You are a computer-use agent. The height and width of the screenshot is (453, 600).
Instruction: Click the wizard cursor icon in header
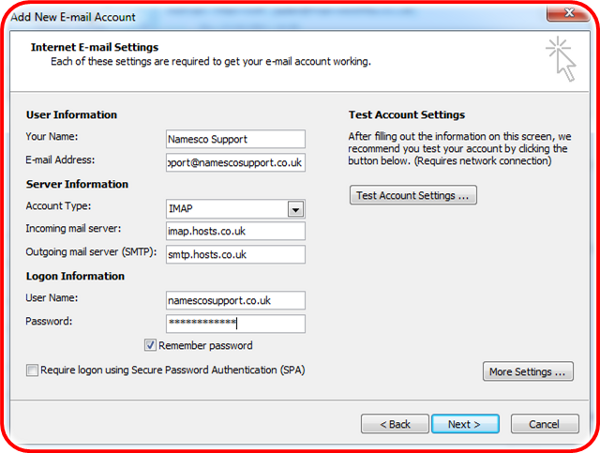point(563,59)
